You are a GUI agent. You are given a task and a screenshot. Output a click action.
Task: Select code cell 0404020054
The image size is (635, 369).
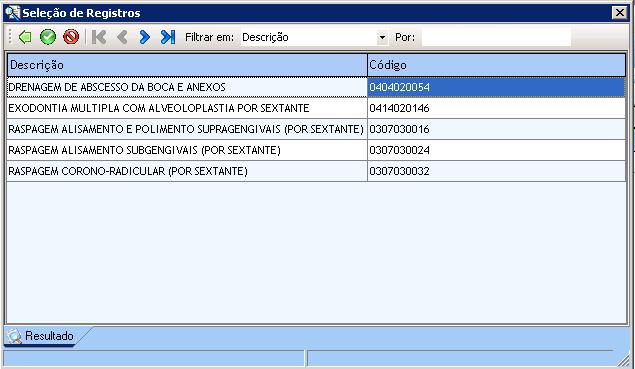point(496,87)
